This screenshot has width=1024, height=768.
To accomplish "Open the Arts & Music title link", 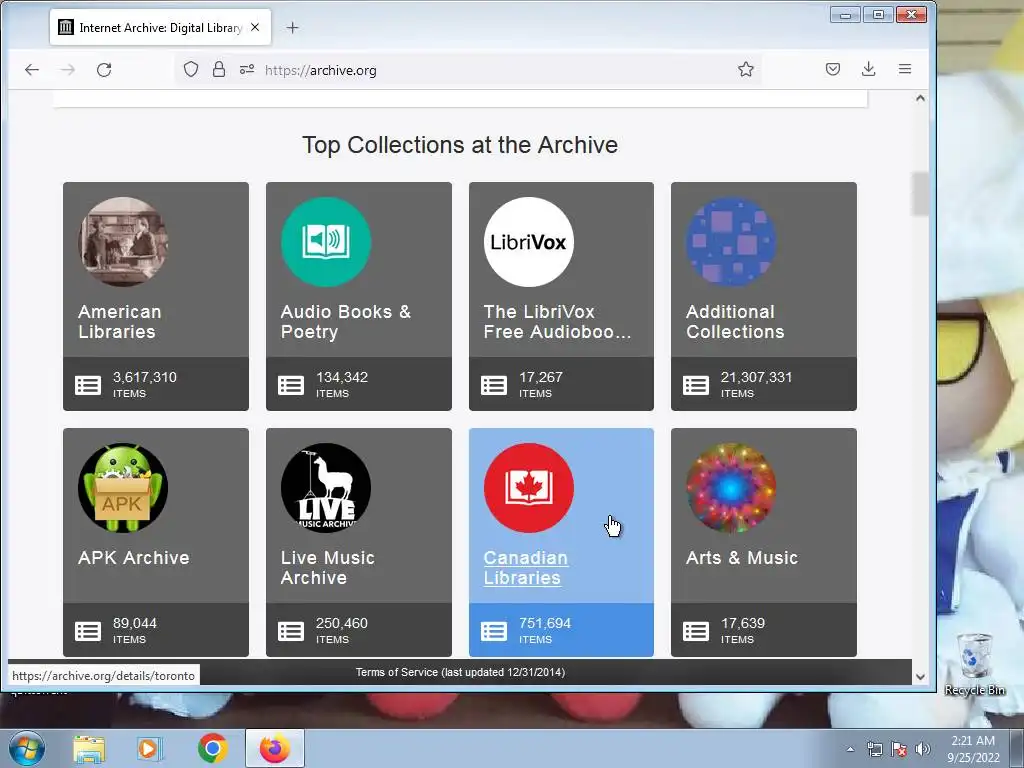I will click(742, 558).
